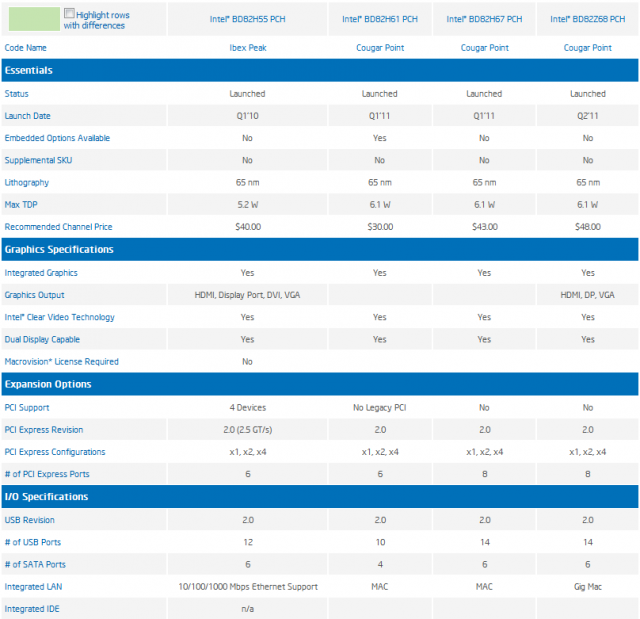This screenshot has width=640, height=619.
Task: Click the Q2'11 launch date cell
Action: [587, 116]
